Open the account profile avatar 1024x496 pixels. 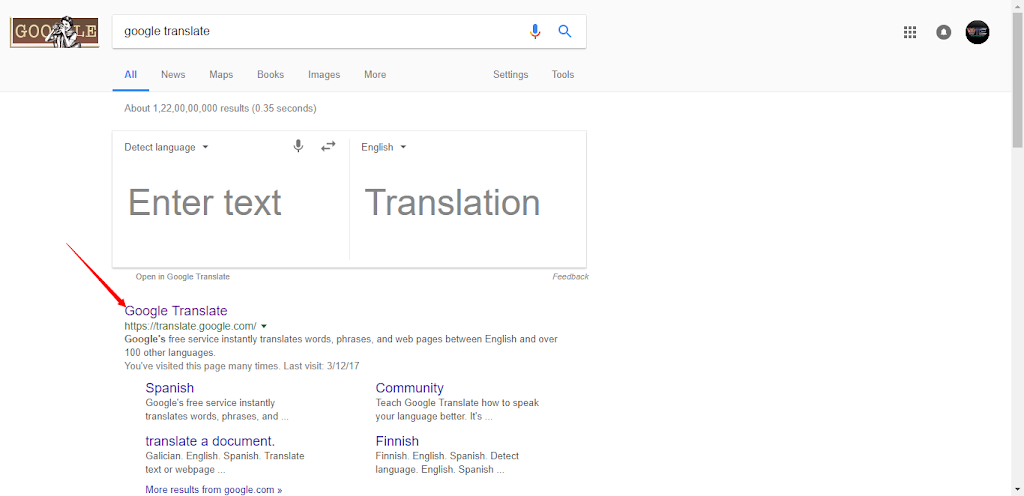tap(977, 32)
